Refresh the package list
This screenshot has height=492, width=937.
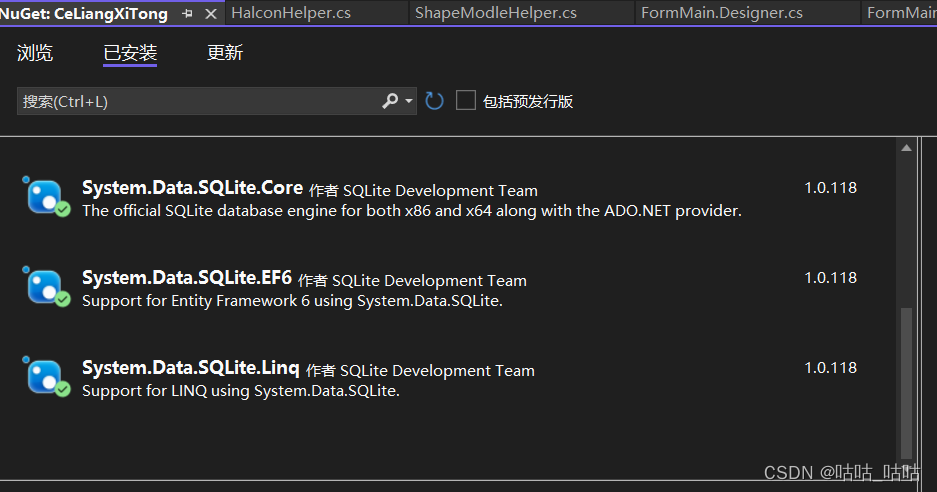434,101
